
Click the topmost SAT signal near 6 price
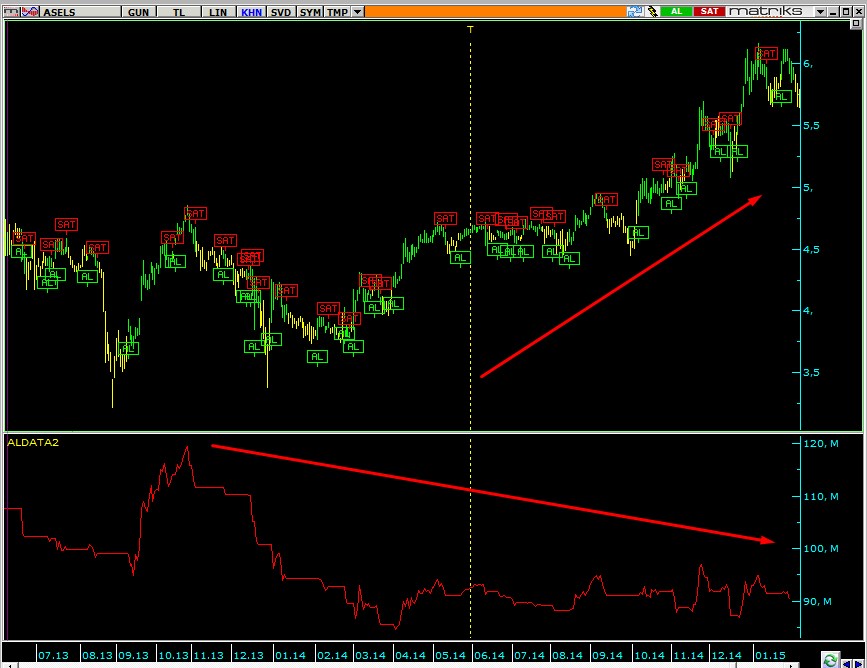click(x=766, y=54)
